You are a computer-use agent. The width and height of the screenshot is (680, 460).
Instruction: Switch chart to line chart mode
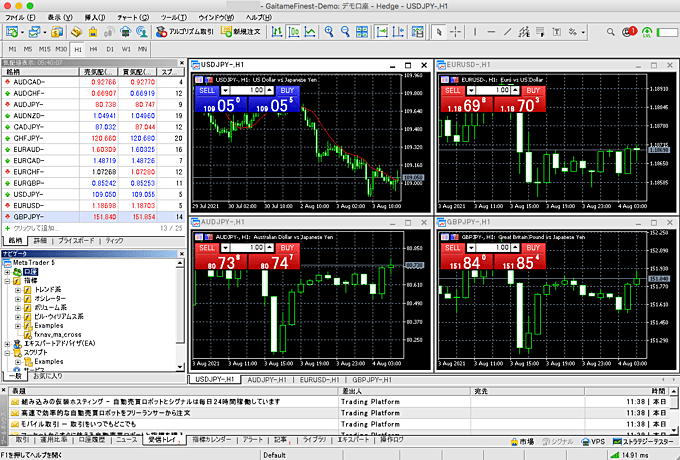coord(310,32)
